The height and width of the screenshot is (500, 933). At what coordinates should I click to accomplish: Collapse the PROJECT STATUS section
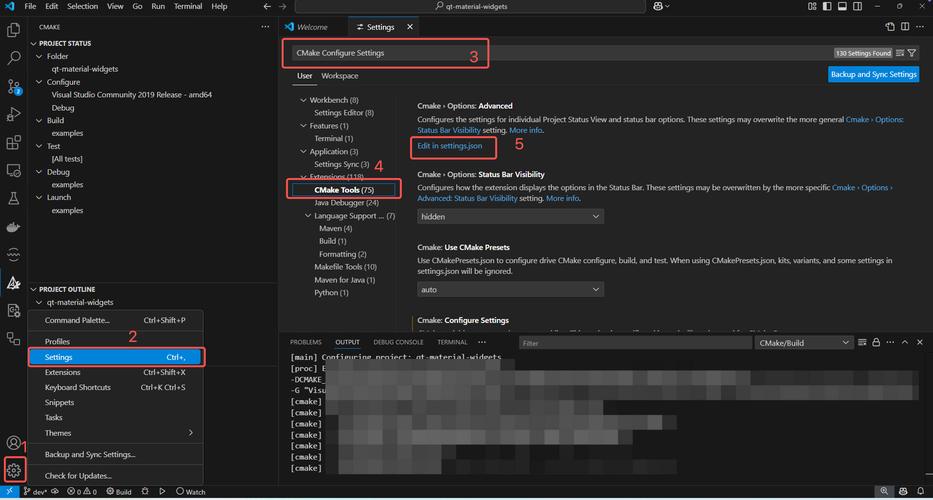click(x=33, y=43)
